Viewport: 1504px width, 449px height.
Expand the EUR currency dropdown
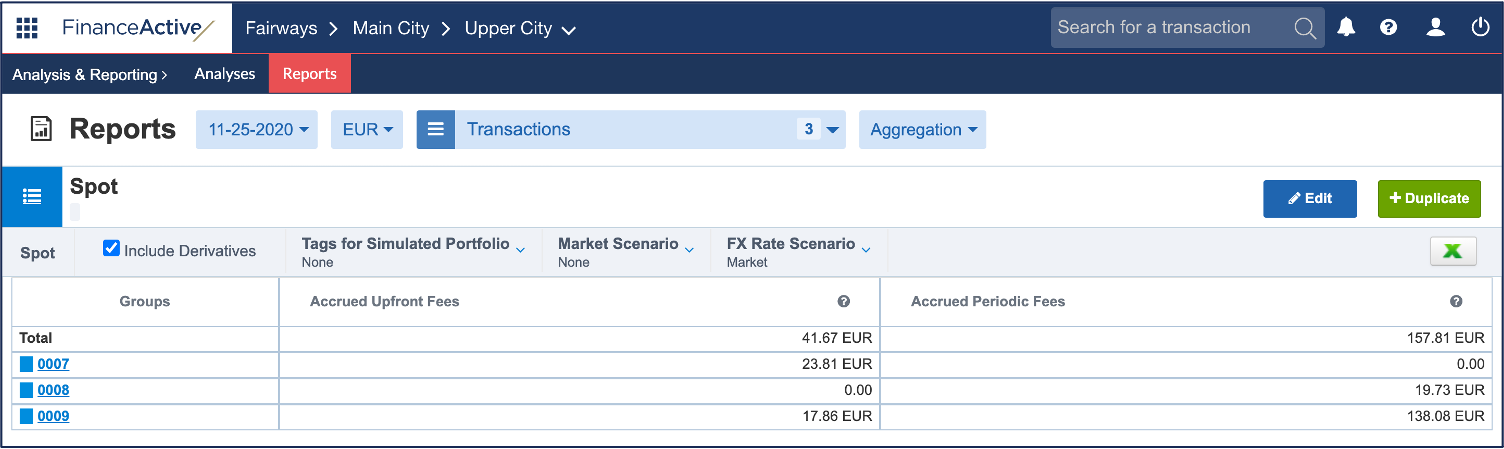click(367, 130)
